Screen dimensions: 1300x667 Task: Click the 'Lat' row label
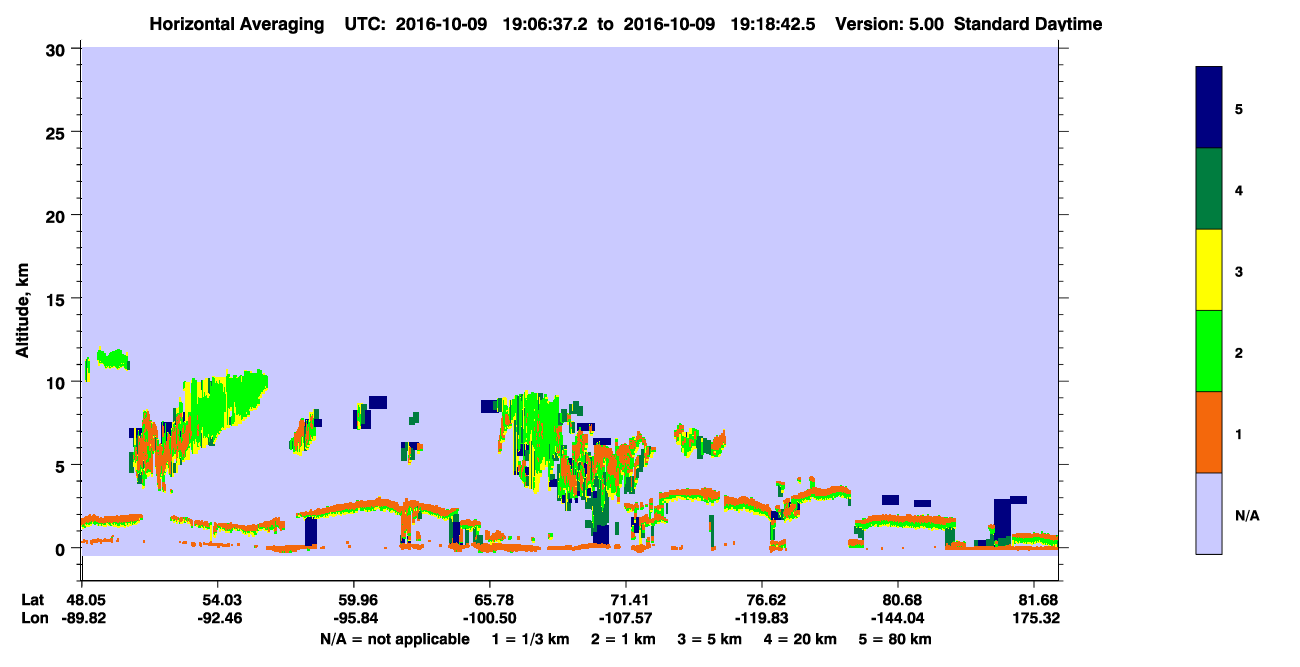tap(33, 600)
